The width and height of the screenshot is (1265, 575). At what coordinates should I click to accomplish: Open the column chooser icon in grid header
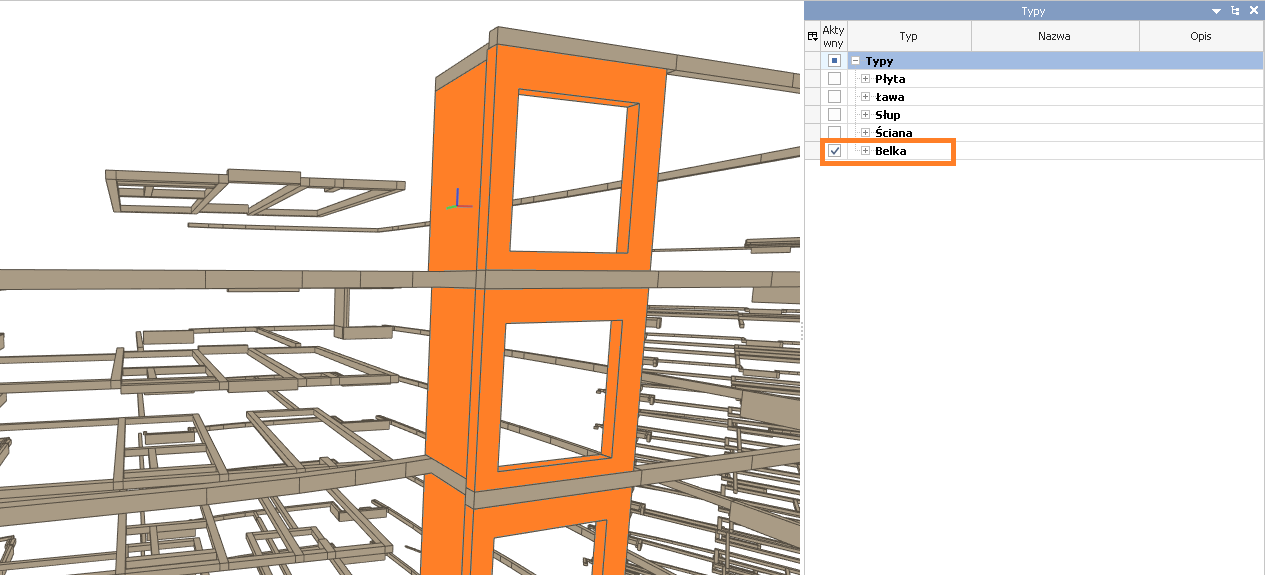[x=812, y=36]
